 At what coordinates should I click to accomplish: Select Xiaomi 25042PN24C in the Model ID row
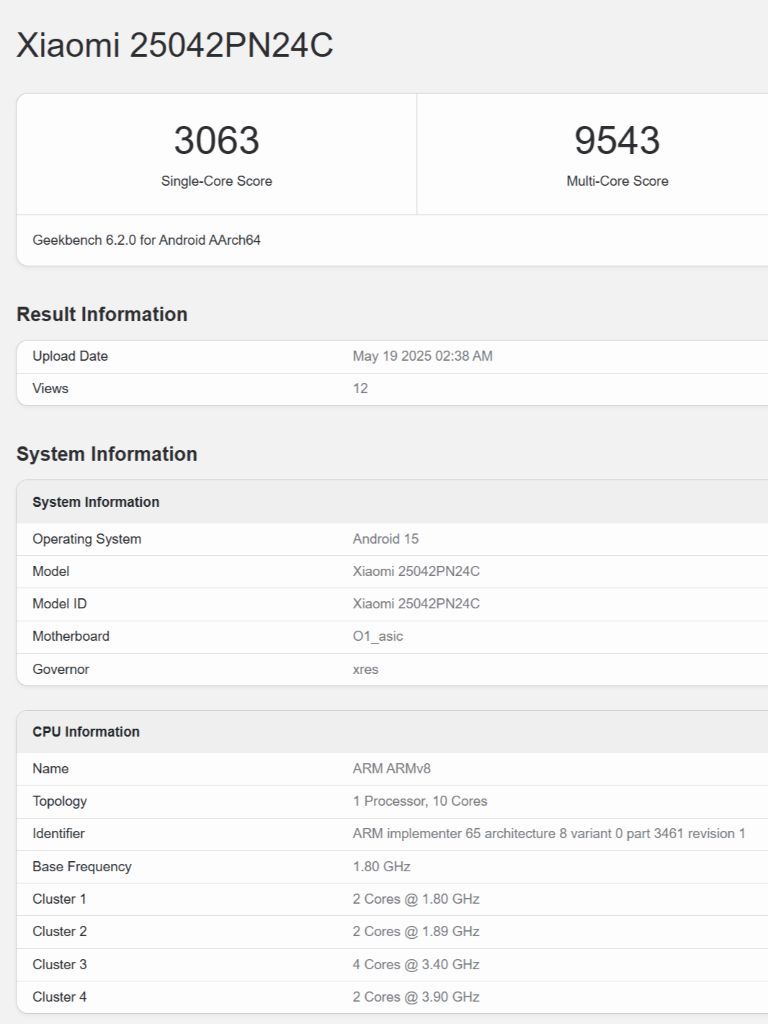click(416, 603)
